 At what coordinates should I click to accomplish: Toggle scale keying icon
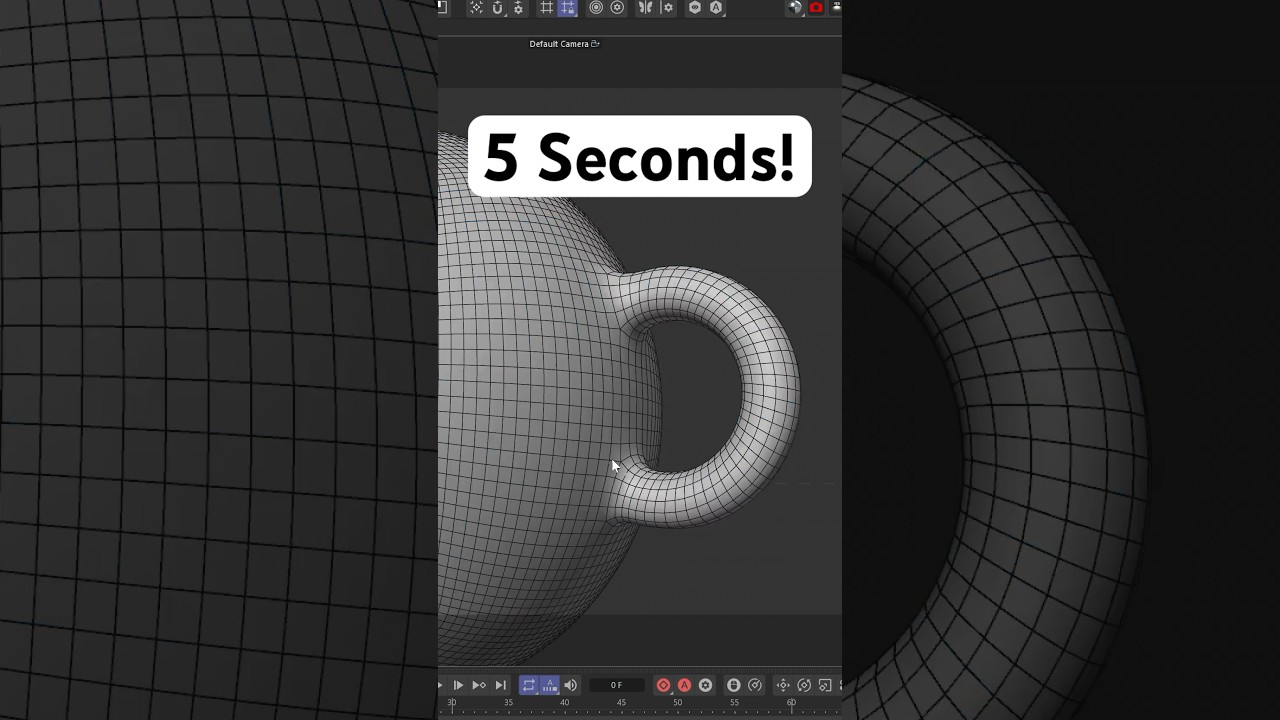pyautogui.click(x=825, y=685)
